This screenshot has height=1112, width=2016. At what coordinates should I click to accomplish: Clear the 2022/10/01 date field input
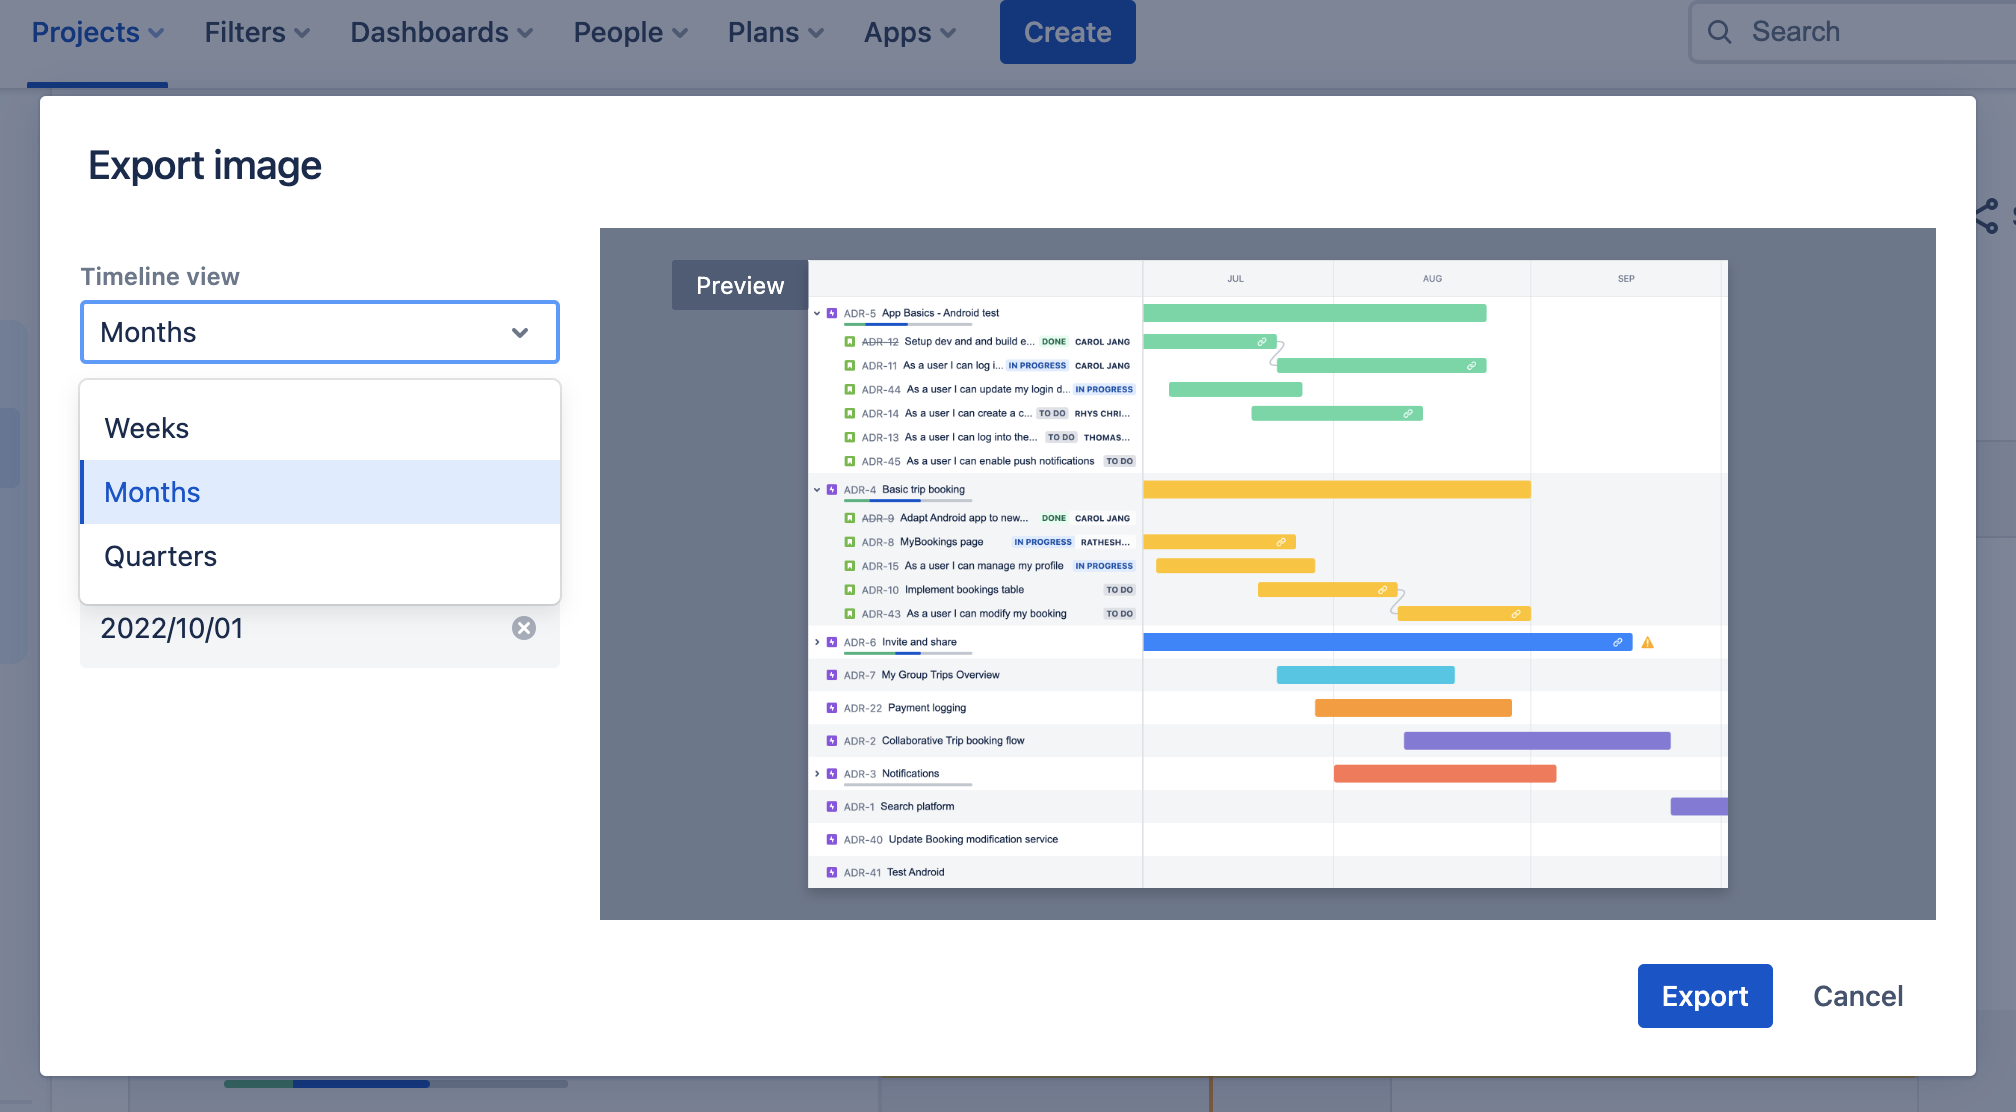coord(523,627)
